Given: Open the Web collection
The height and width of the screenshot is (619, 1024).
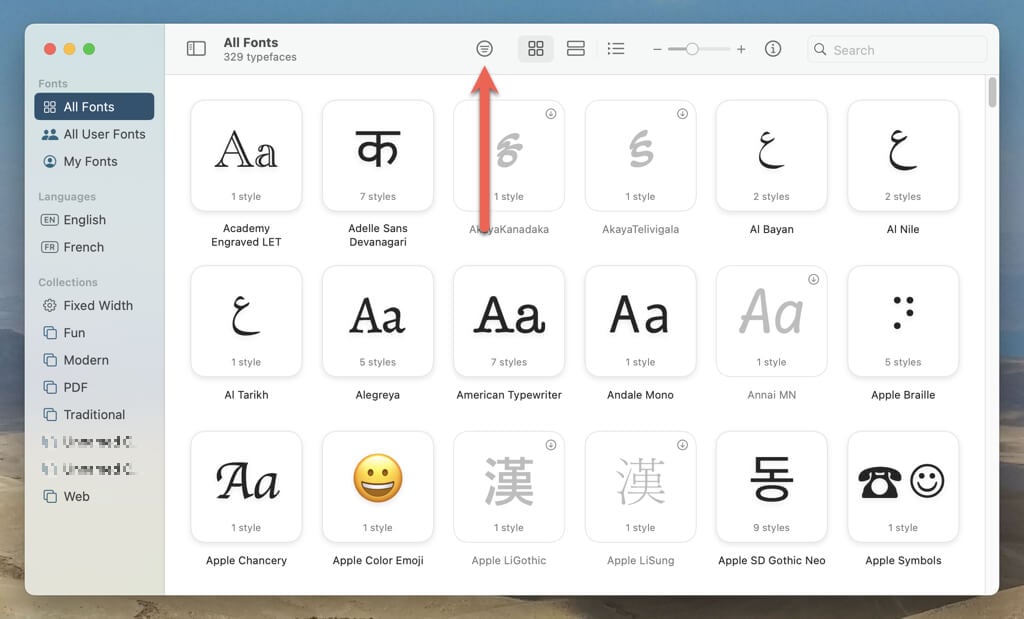Looking at the screenshot, I should click(94, 497).
